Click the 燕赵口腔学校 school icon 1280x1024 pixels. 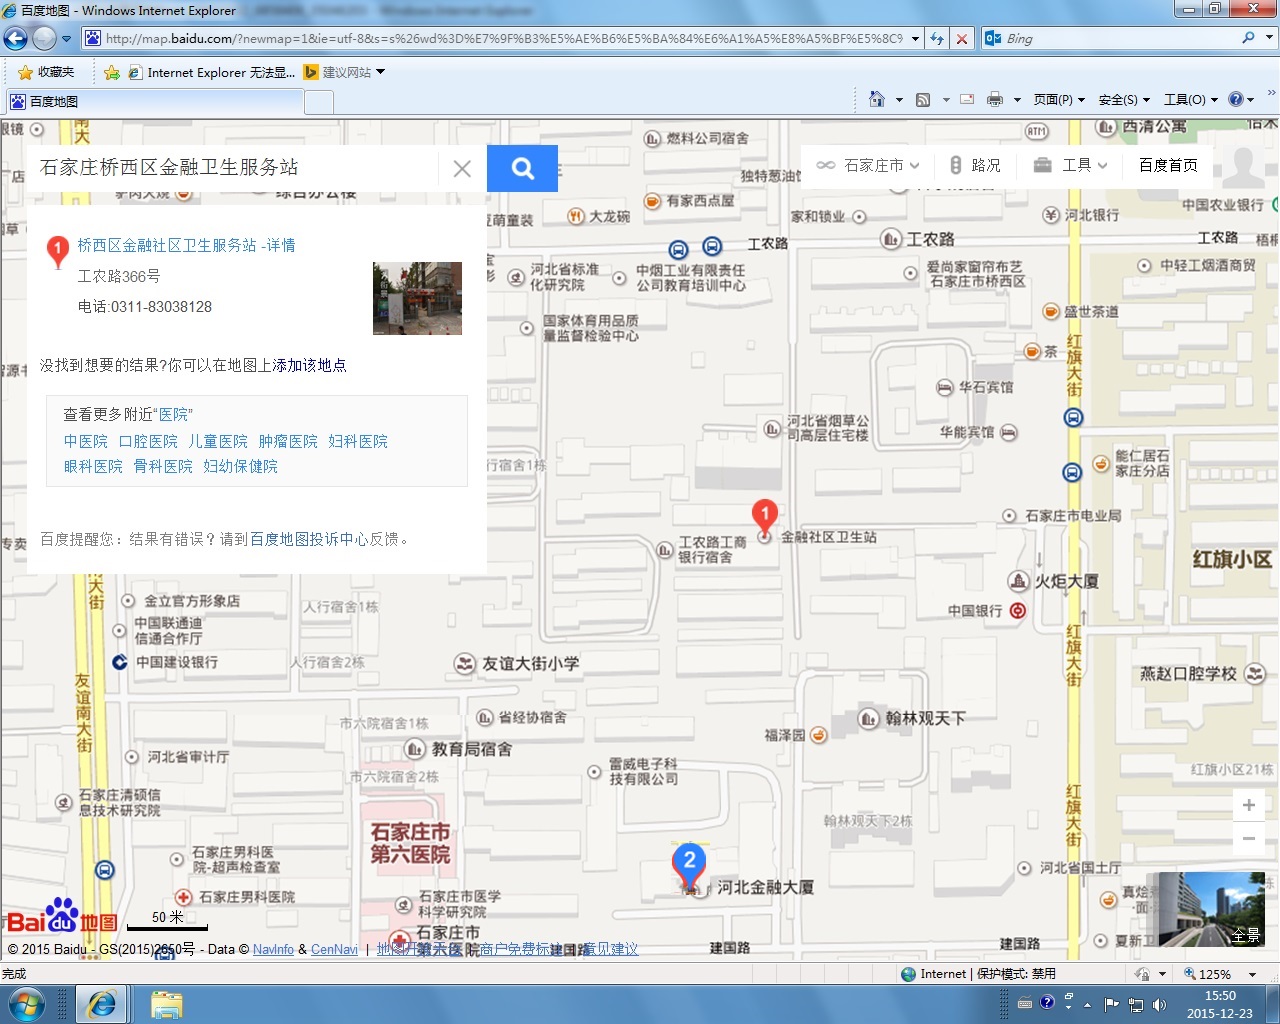pos(1255,674)
